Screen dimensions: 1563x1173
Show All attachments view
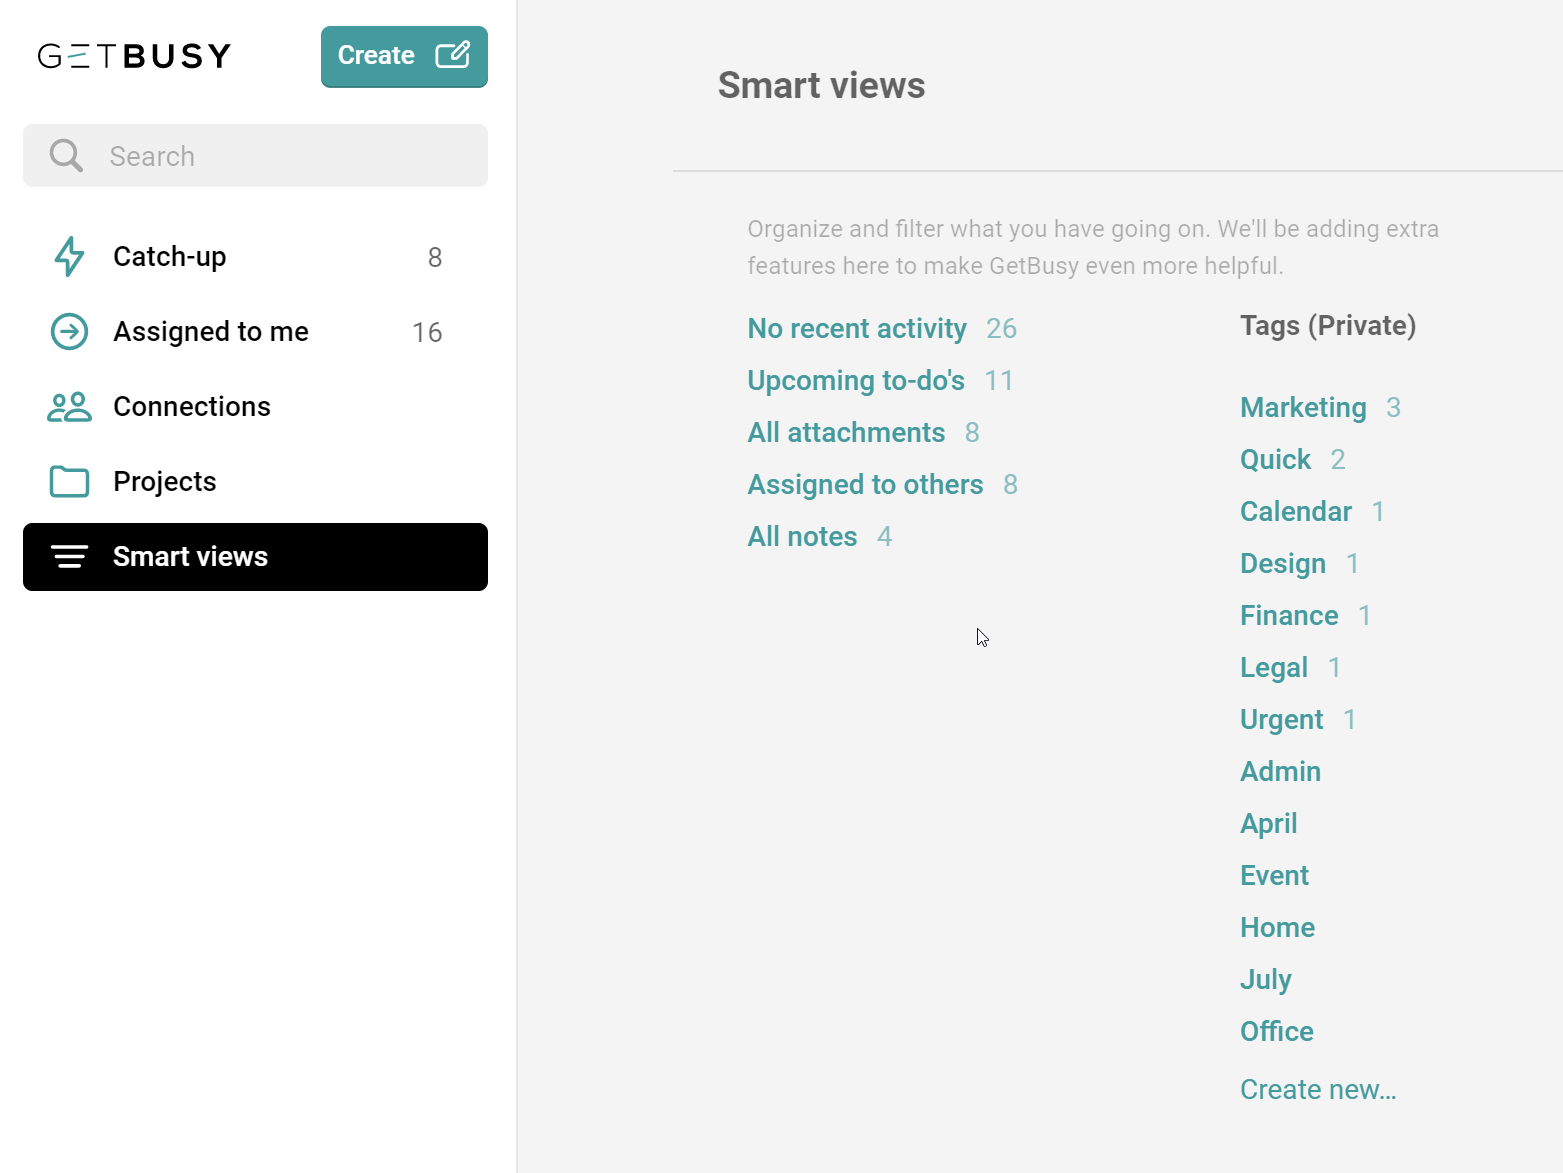[x=846, y=432]
